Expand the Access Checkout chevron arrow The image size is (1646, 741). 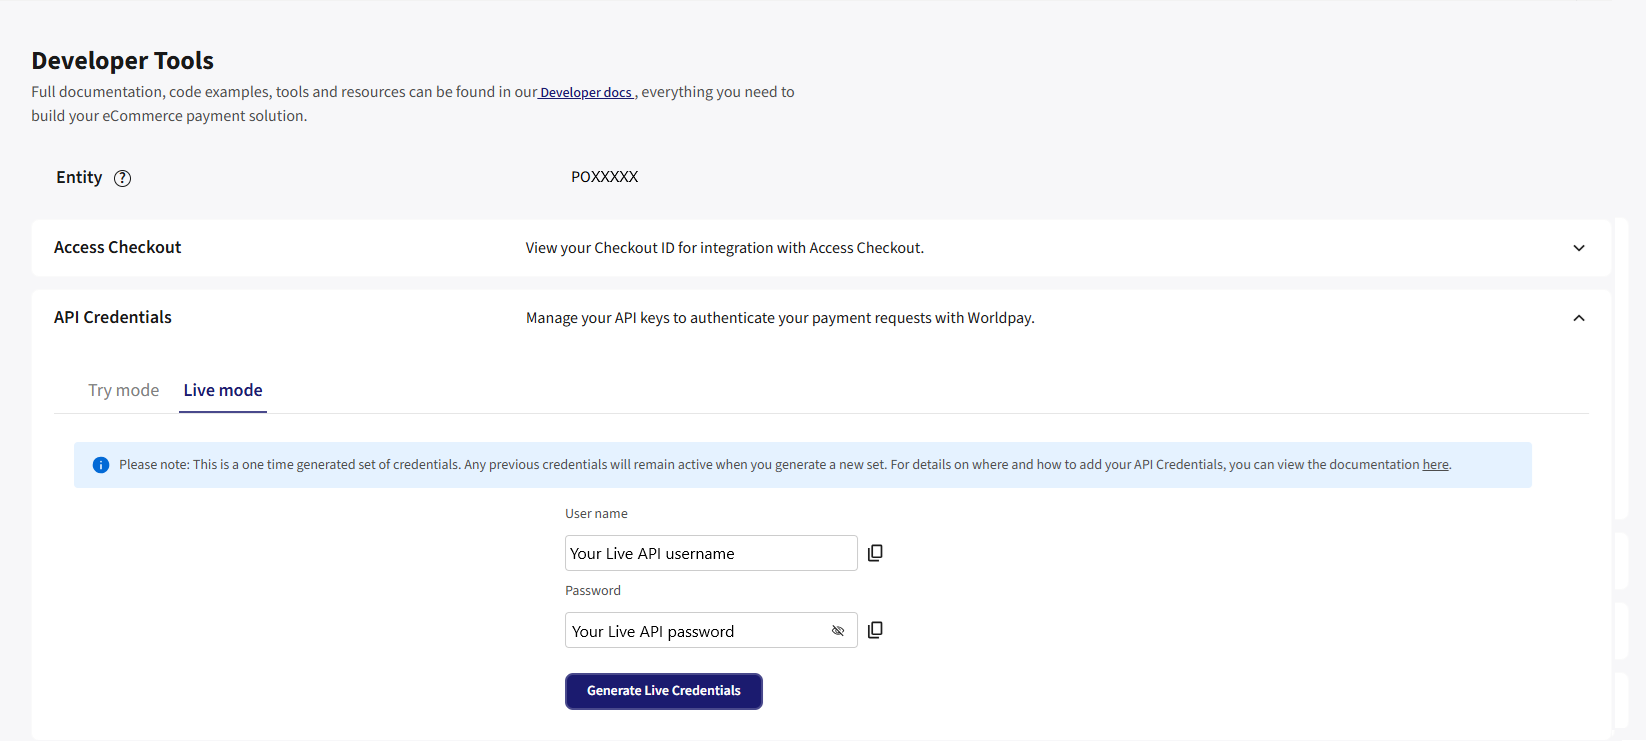pyautogui.click(x=1579, y=248)
